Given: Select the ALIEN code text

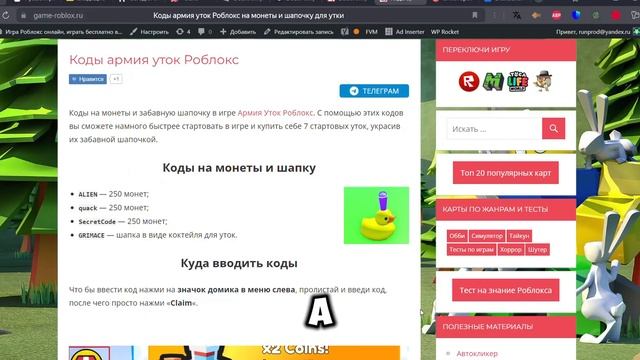Looking at the screenshot, I should 88,194.
